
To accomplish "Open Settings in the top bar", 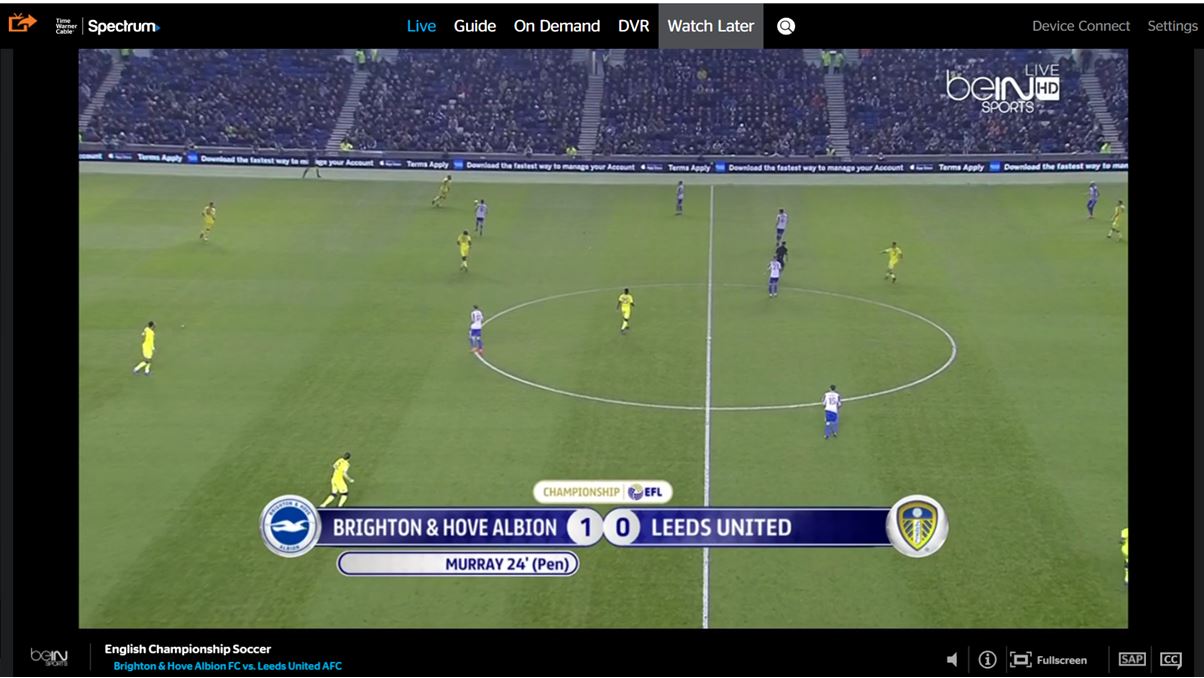I will pyautogui.click(x=1172, y=26).
